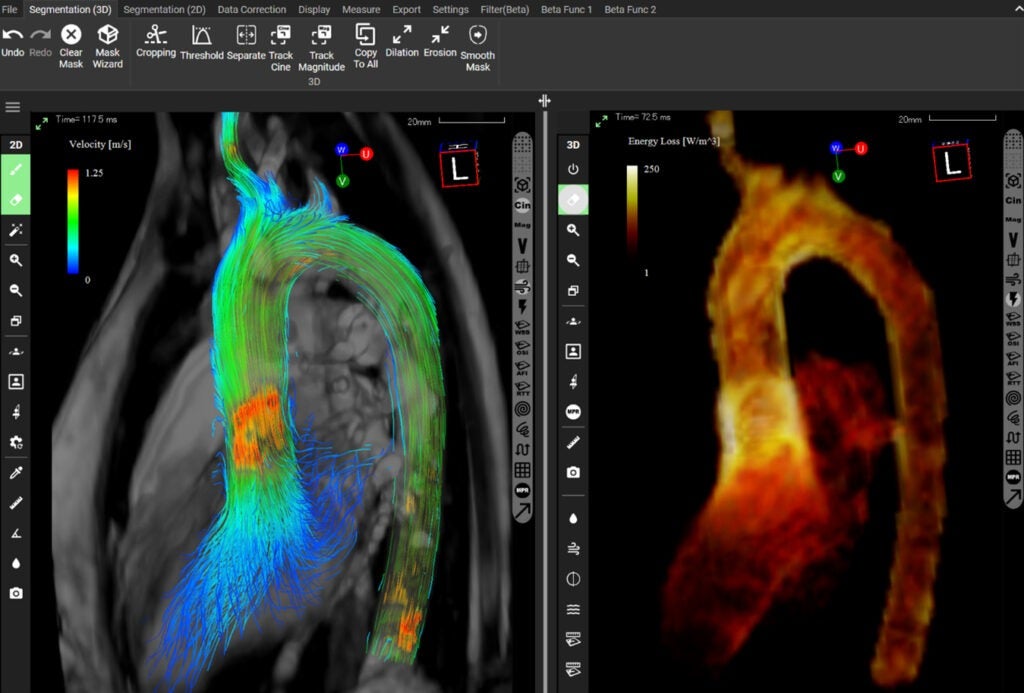Open the Data Correction tab

[251, 9]
